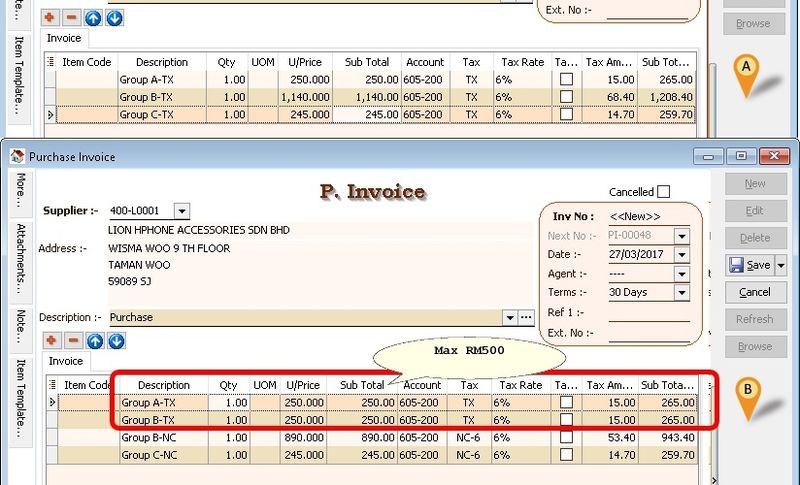Screen dimensions: 800x485
Task: Toggle tax inclusive checkbox for Group B-NC row
Action: pyautogui.click(x=567, y=438)
